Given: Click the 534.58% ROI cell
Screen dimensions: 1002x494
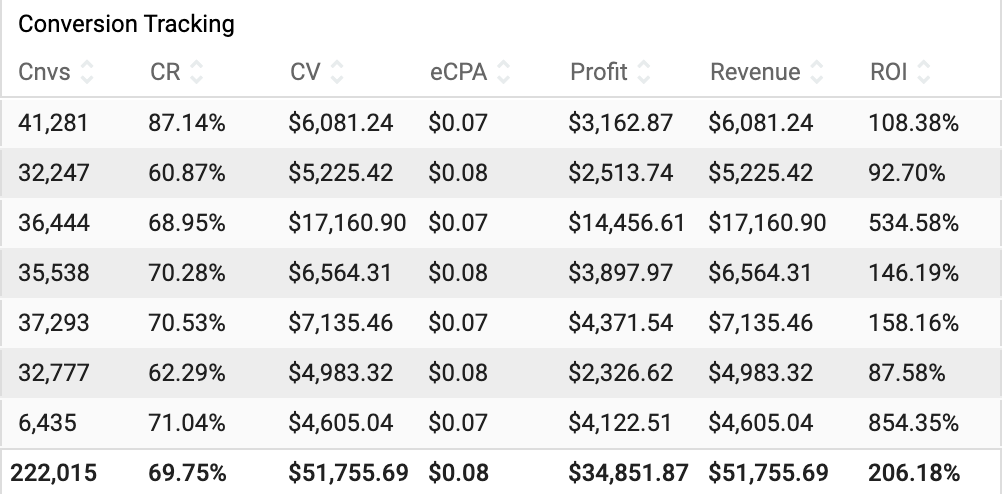Looking at the screenshot, I should 914,223.
